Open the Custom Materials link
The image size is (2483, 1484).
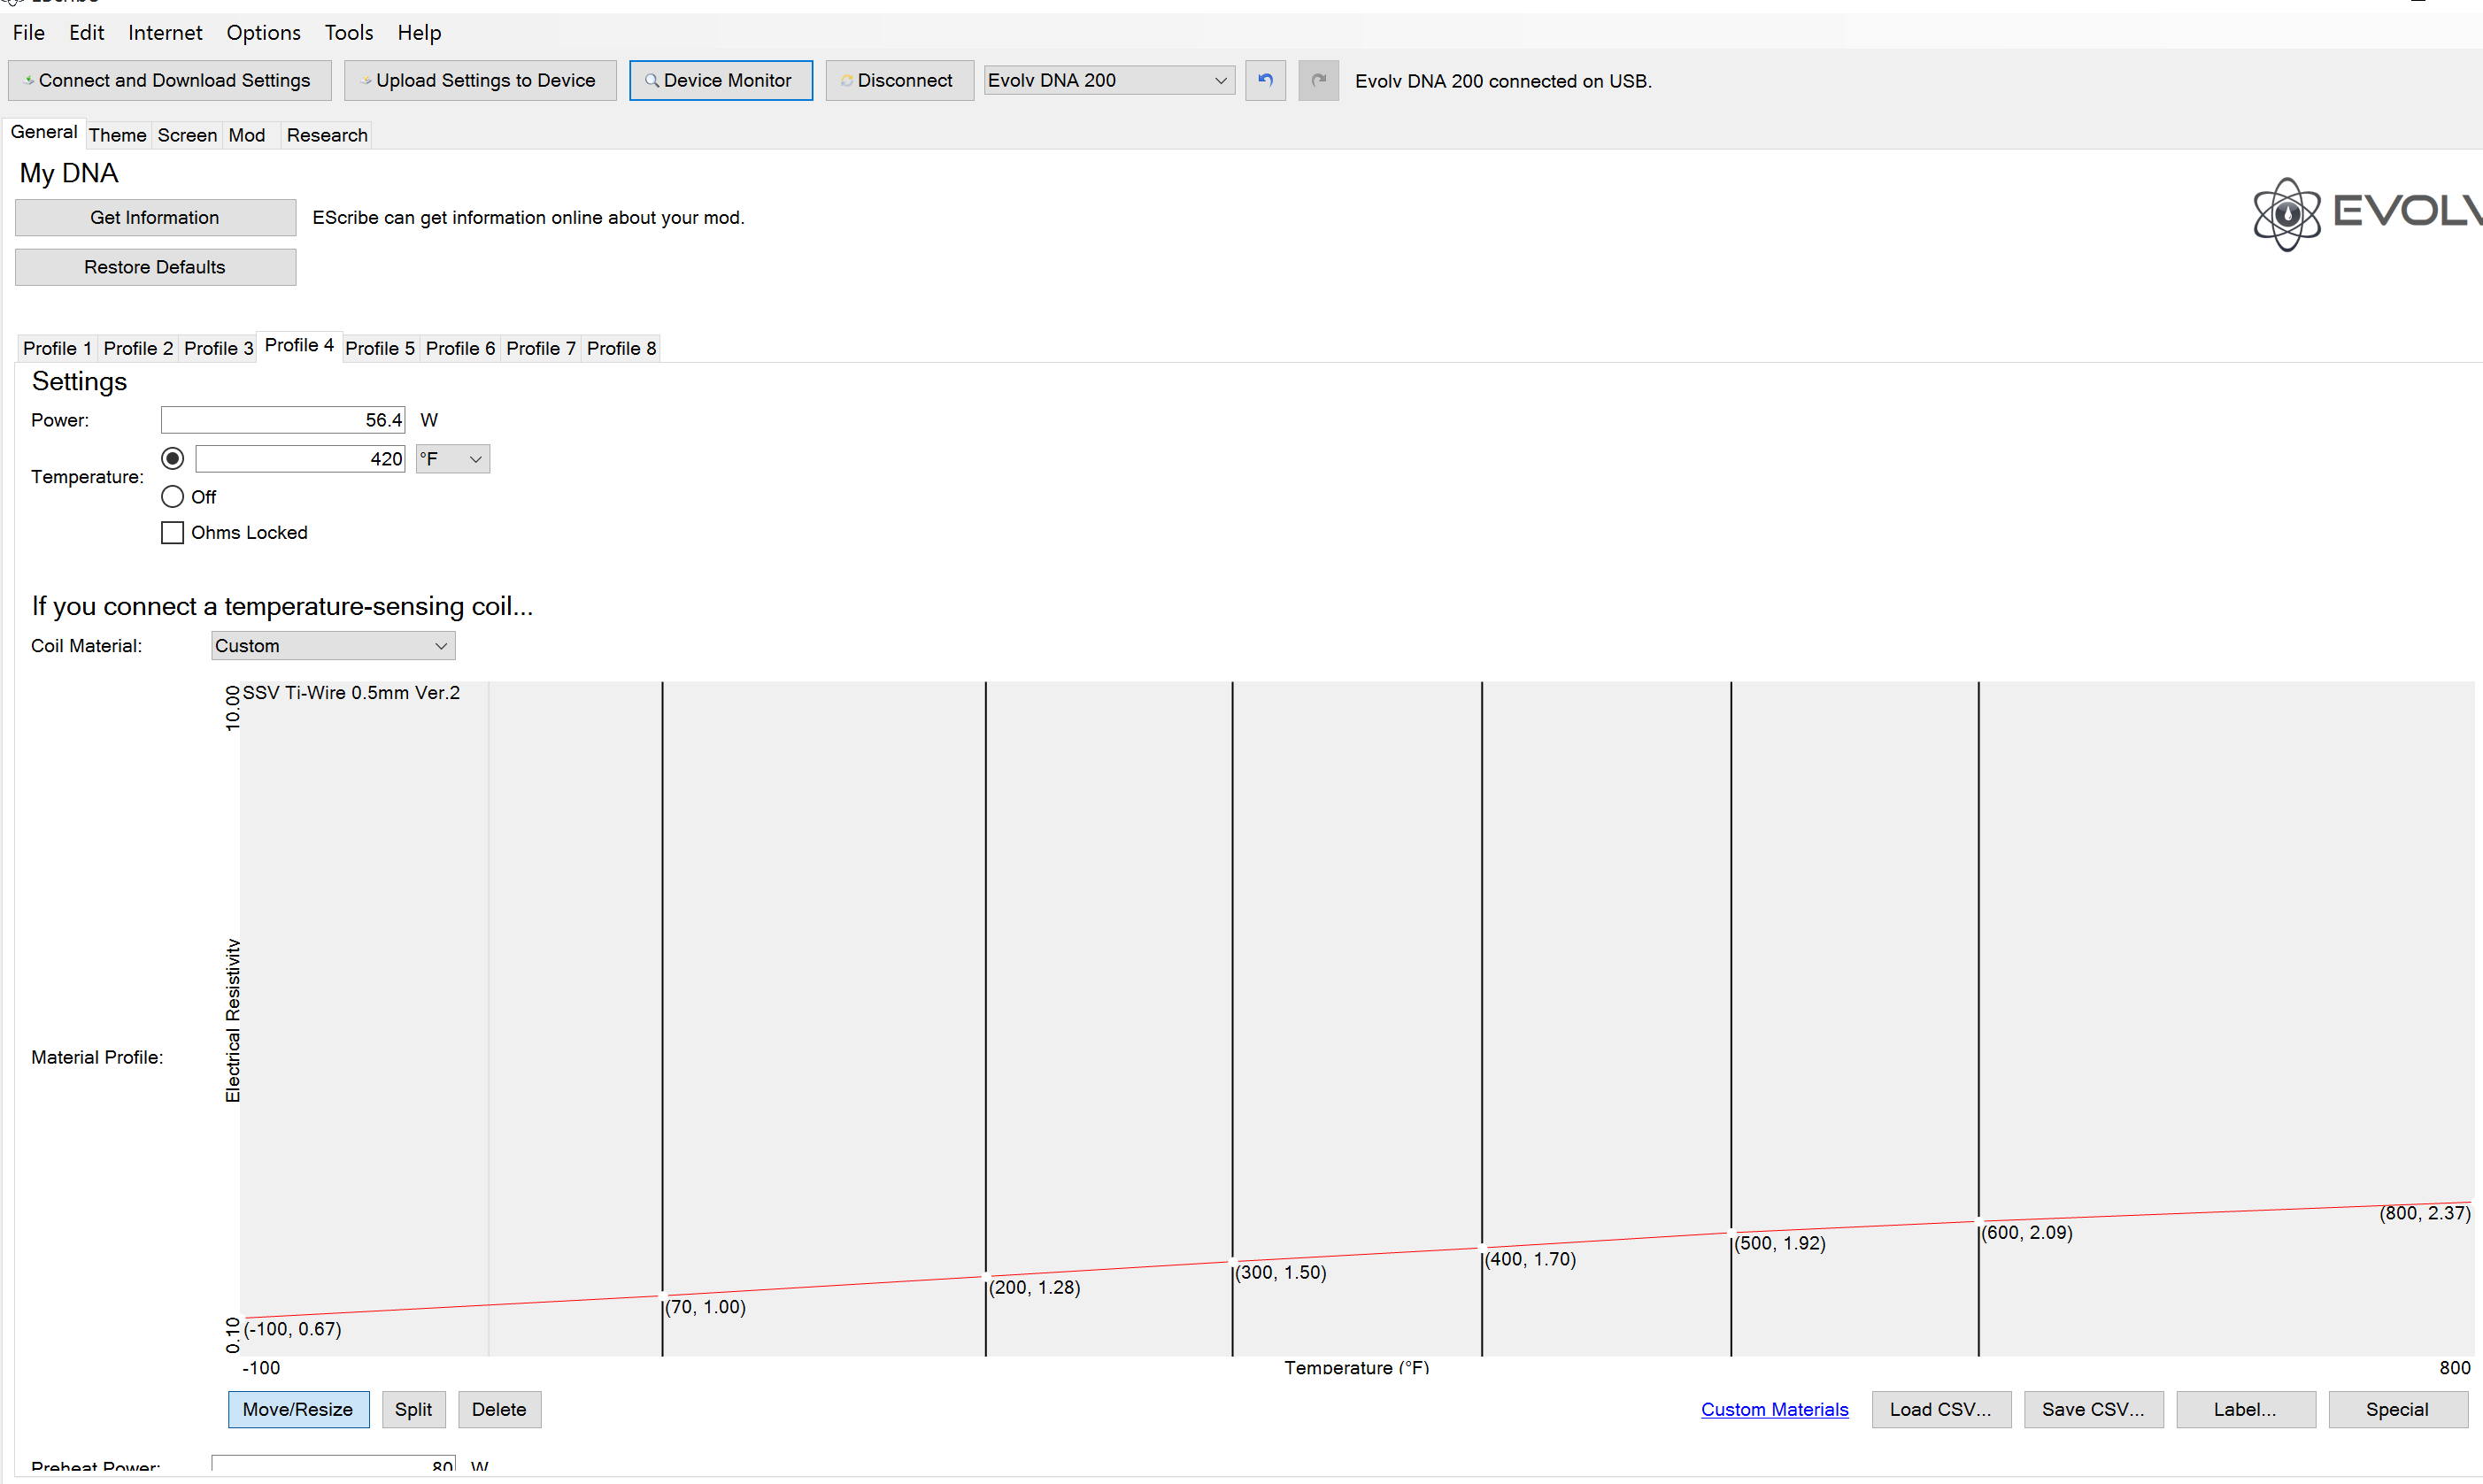coord(1774,1409)
